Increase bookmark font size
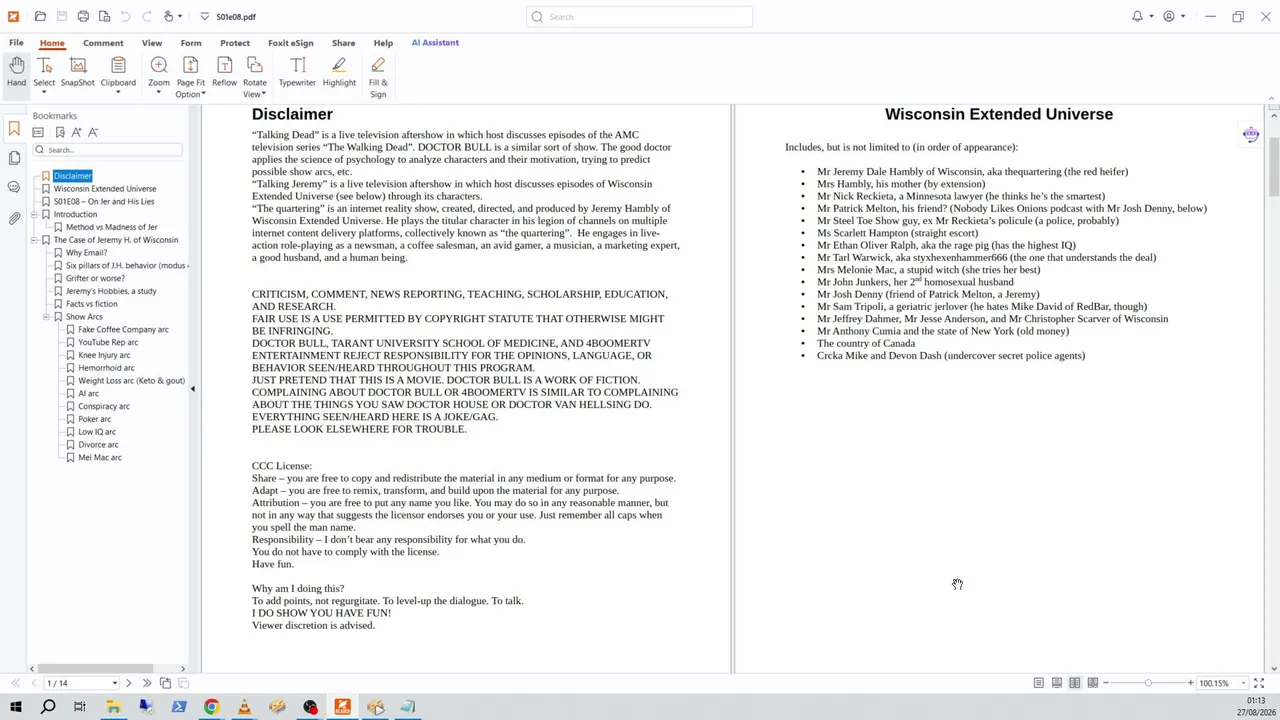The width and height of the screenshot is (1280, 720). [77, 132]
